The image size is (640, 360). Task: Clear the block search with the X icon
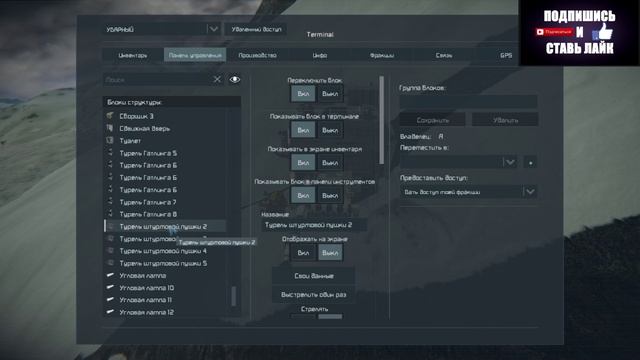[x=217, y=80]
